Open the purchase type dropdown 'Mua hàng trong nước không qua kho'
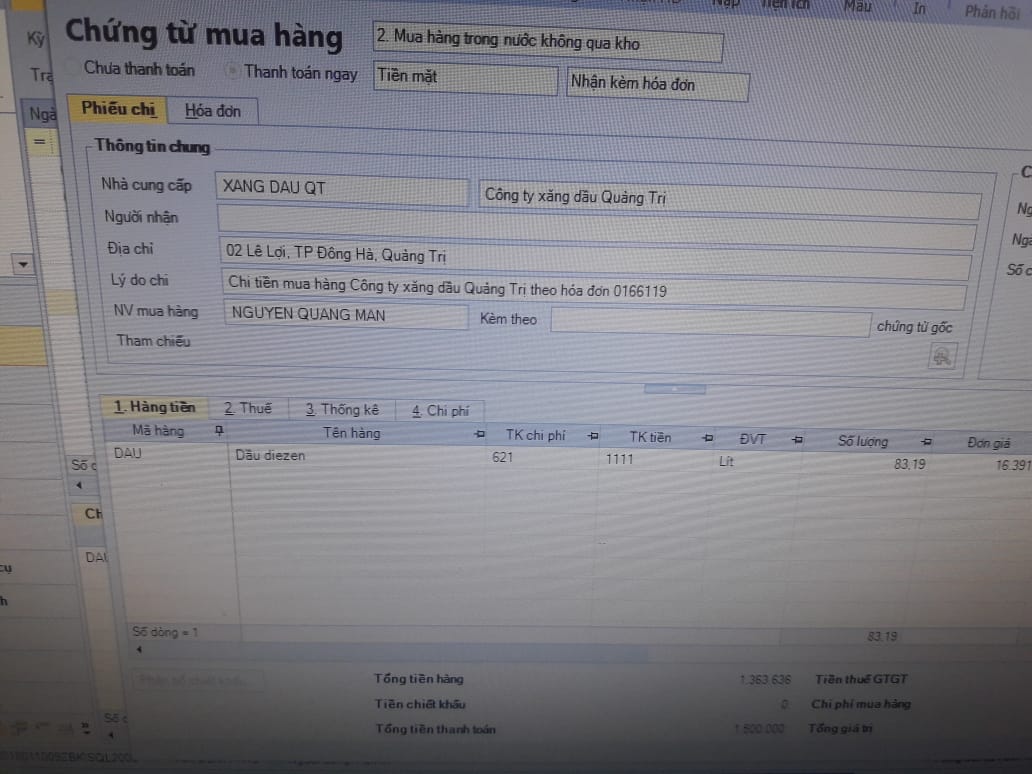The width and height of the screenshot is (1032, 774). (x=548, y=41)
